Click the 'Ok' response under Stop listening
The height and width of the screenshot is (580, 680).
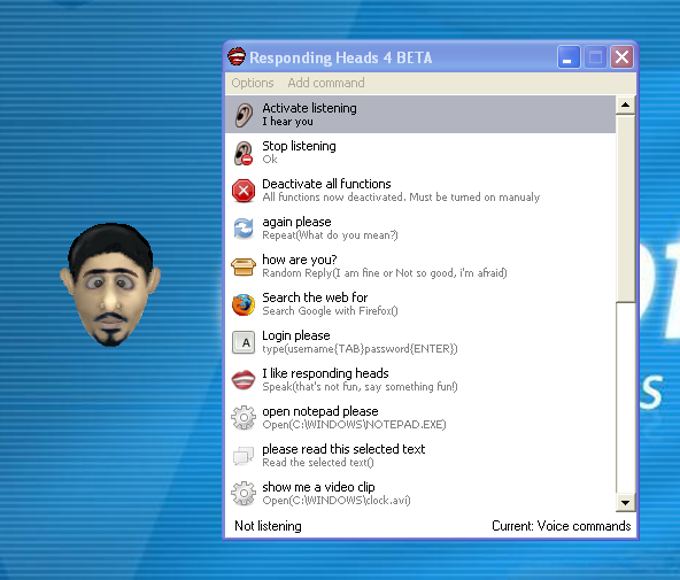[x=270, y=160]
